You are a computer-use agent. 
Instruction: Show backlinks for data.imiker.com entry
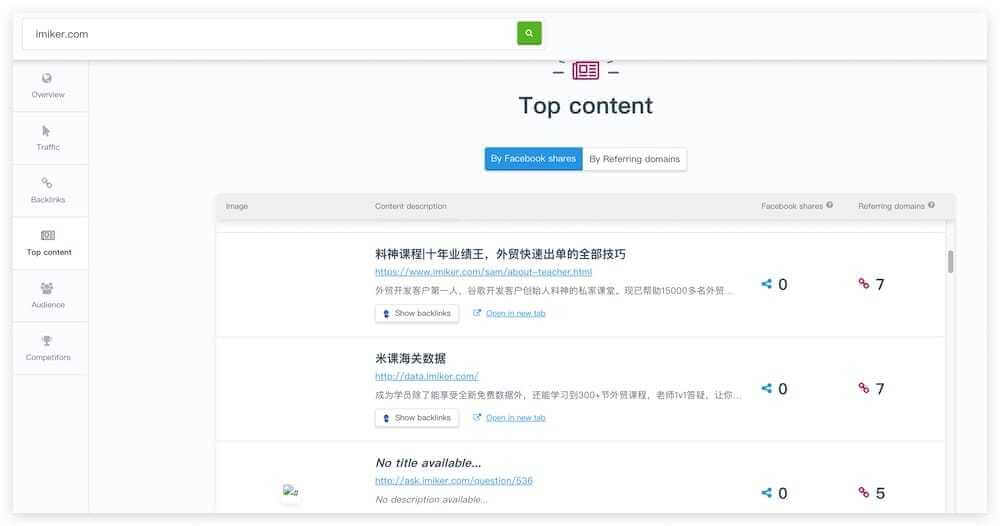click(417, 418)
